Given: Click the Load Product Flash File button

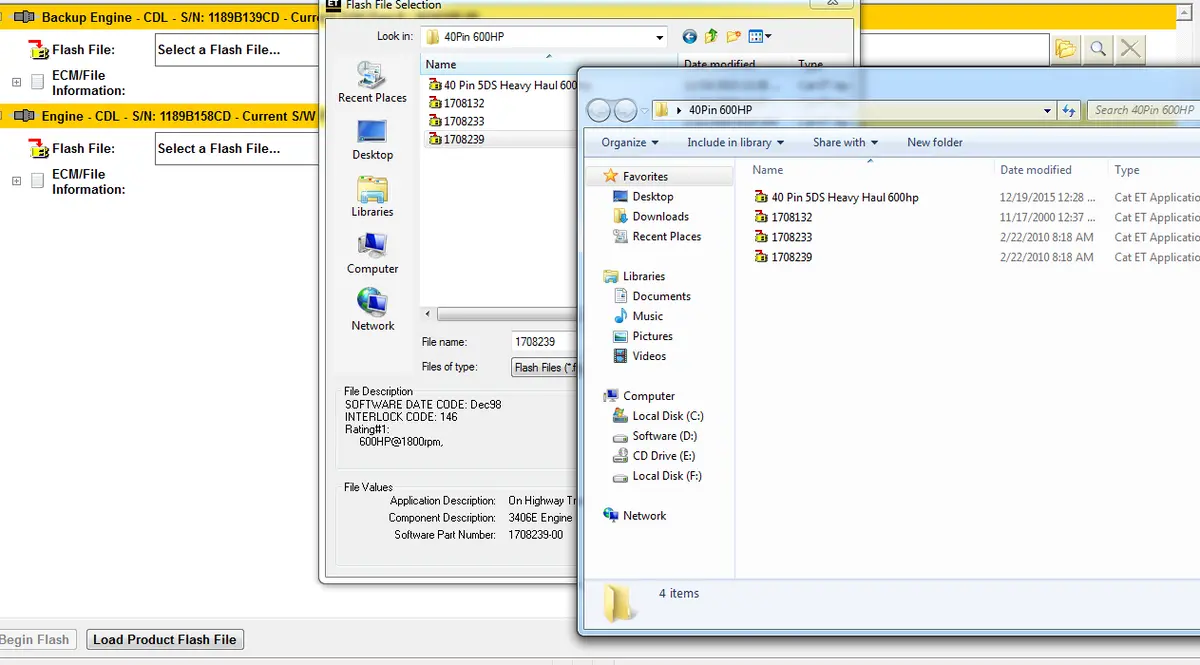Looking at the screenshot, I should (x=165, y=640).
